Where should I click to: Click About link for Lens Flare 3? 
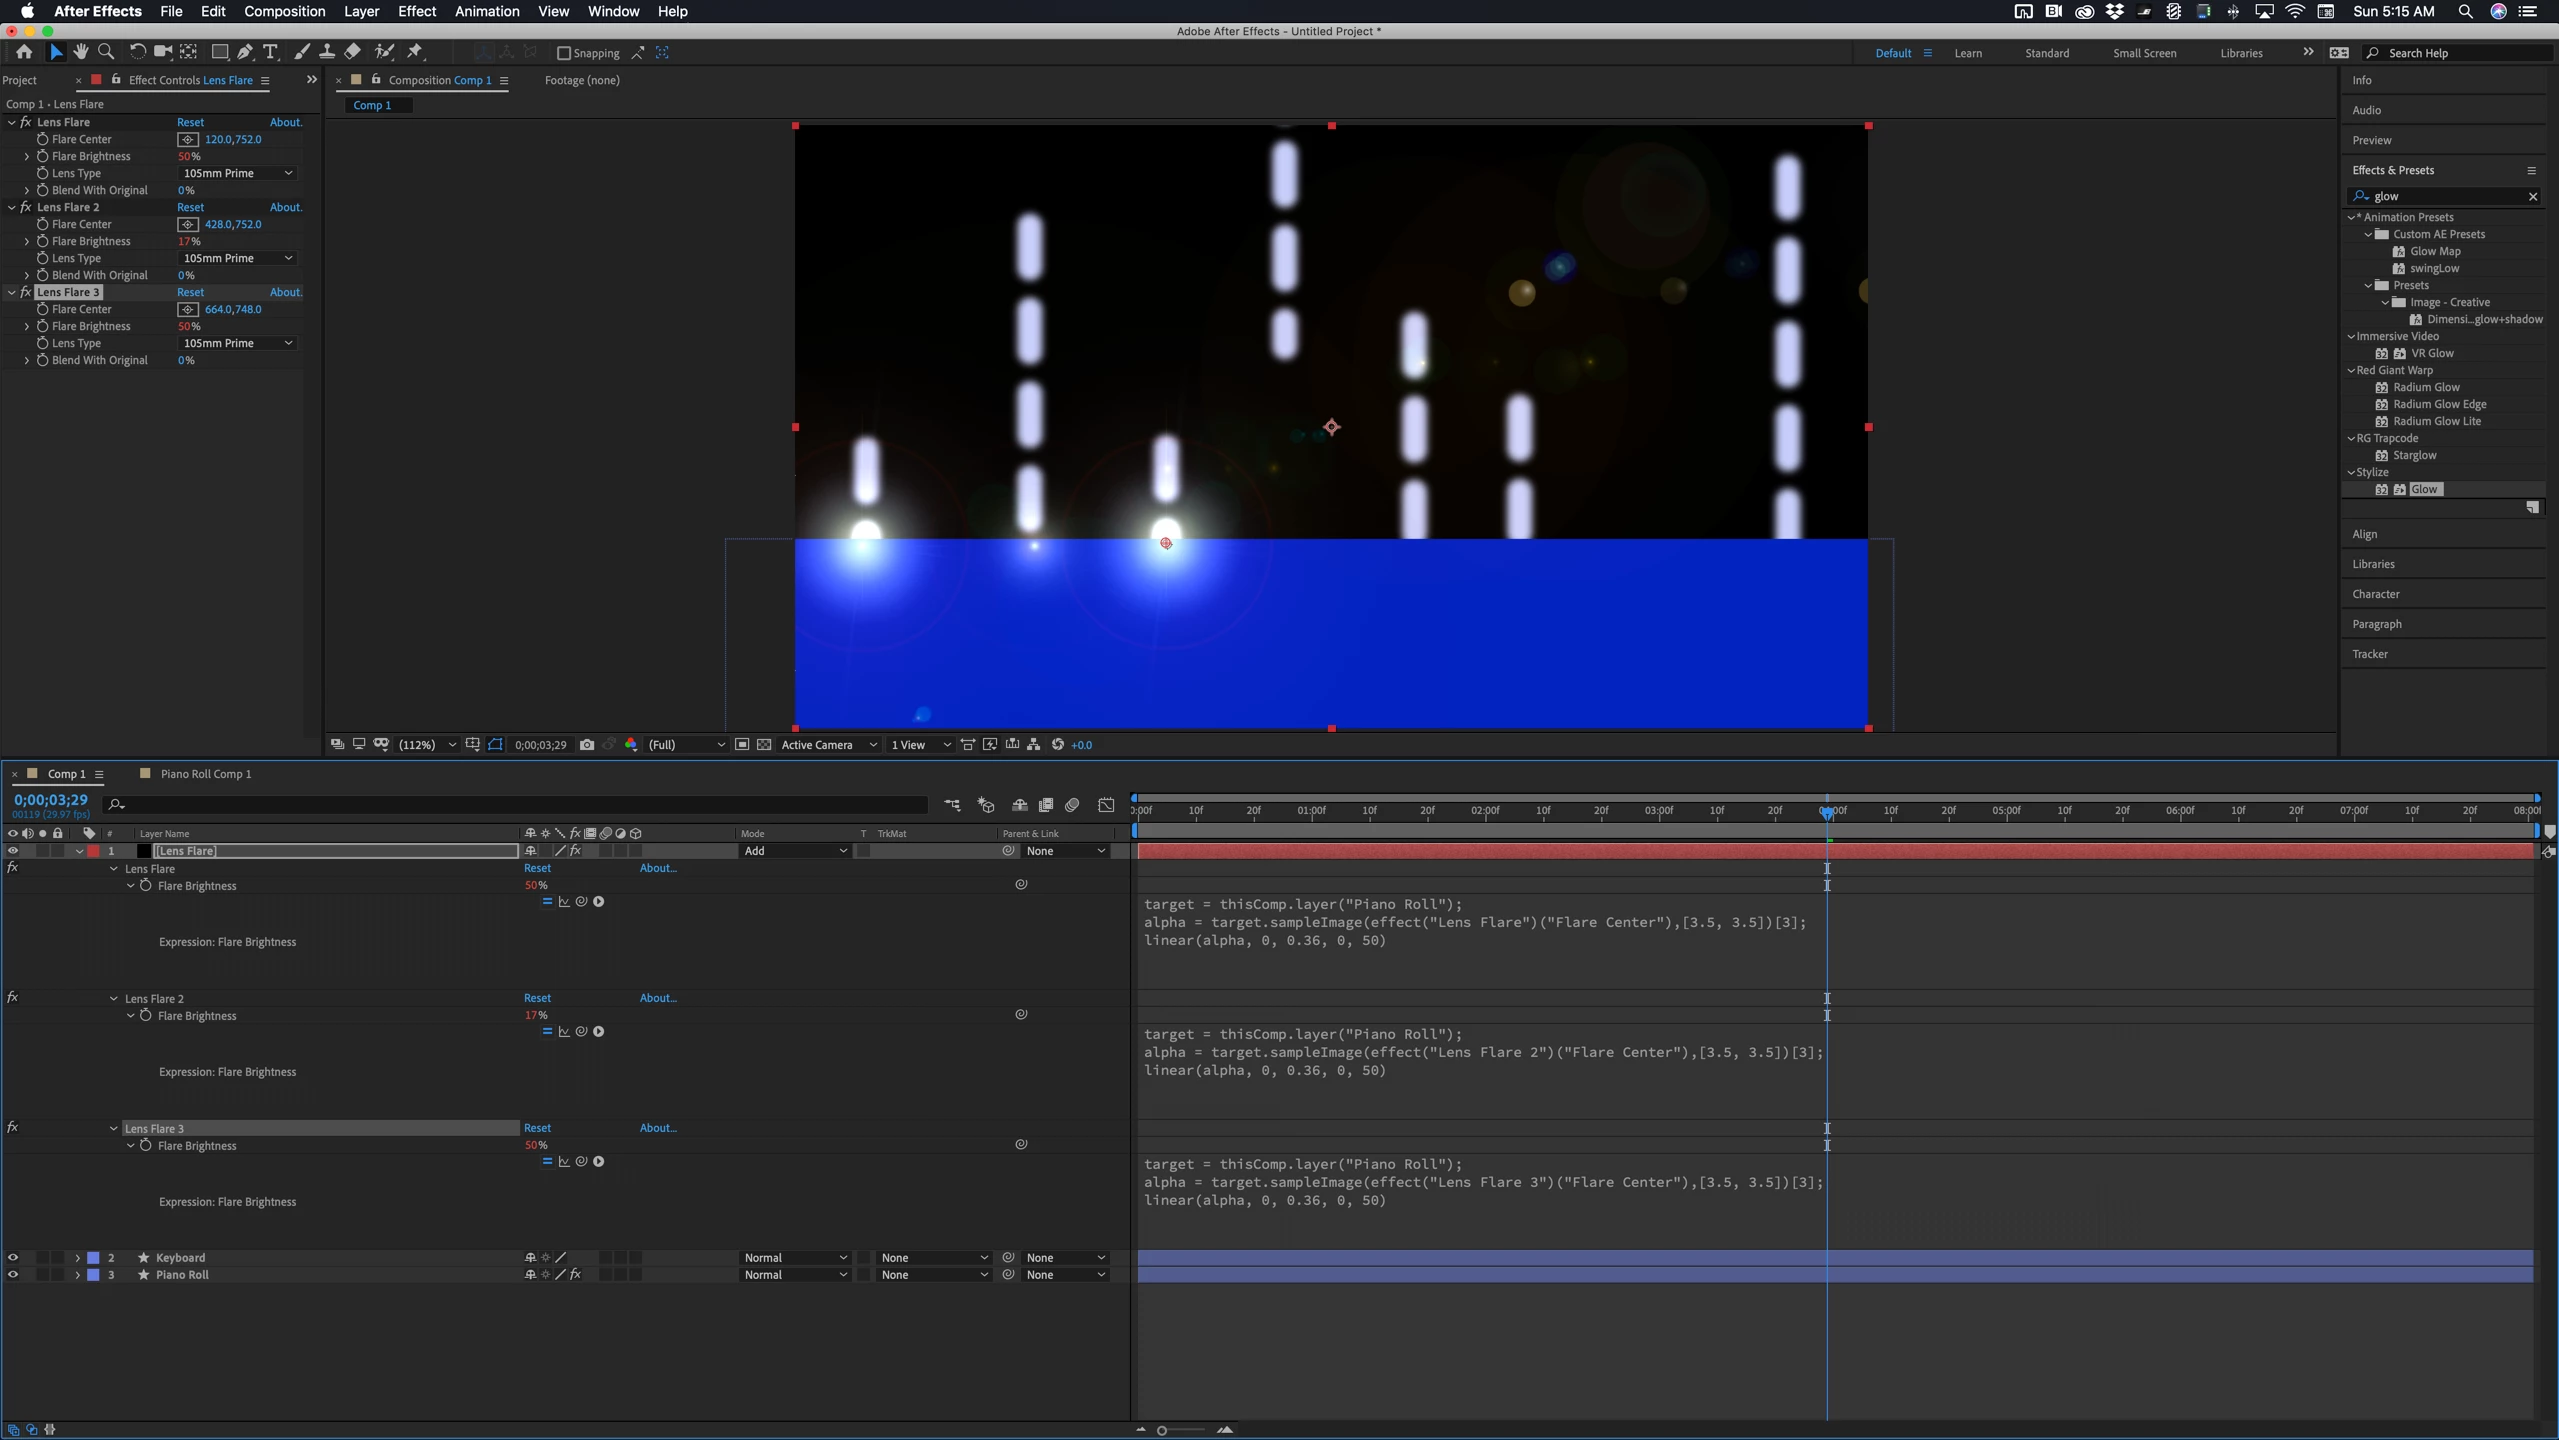pos(286,292)
